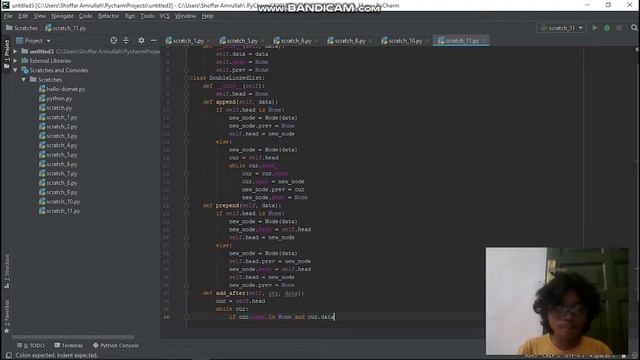Open Search Everywhere magnifier icon
Image resolution: width=640 pixels, height=360 pixels.
tap(634, 28)
